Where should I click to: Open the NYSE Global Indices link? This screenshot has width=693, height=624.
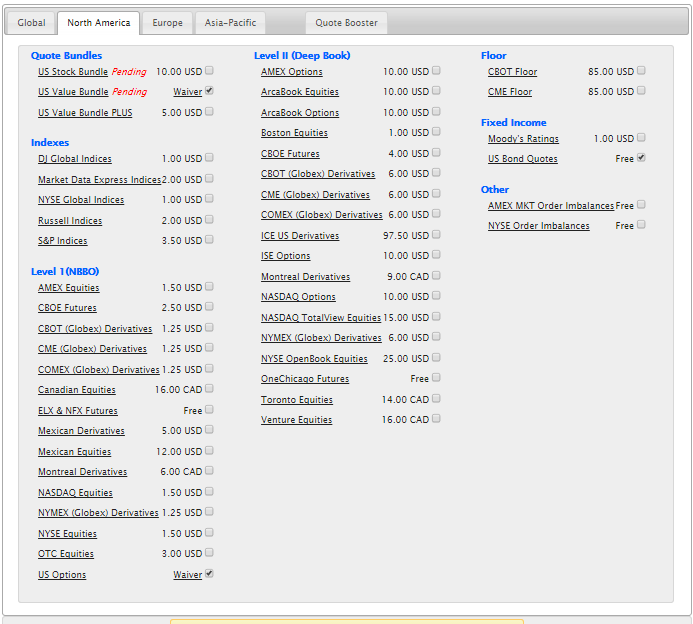[x=81, y=200]
